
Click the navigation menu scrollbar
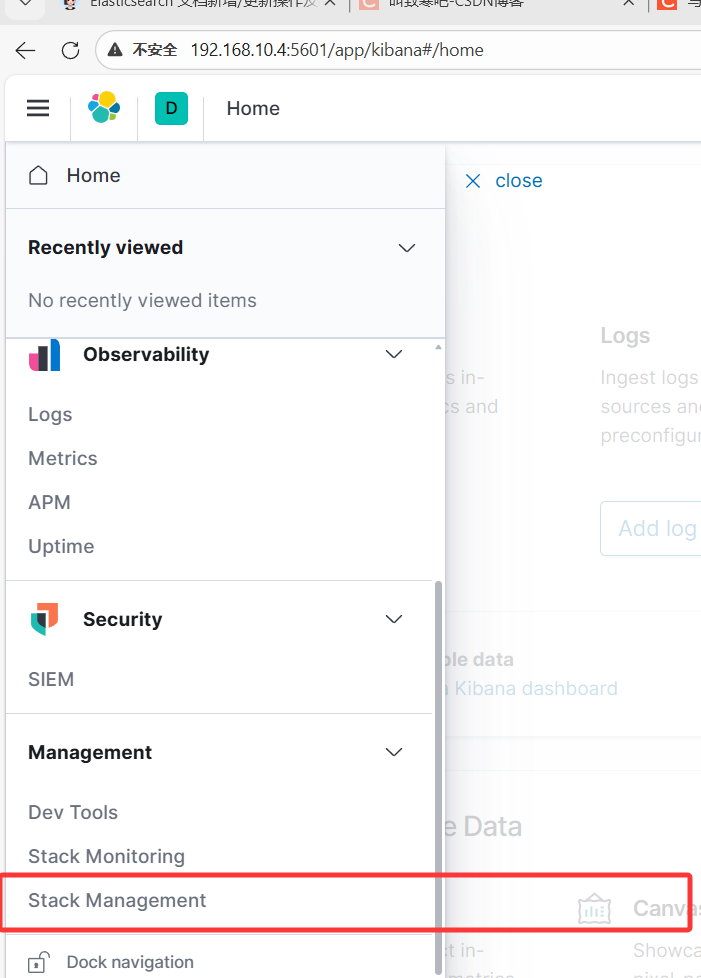point(438,777)
